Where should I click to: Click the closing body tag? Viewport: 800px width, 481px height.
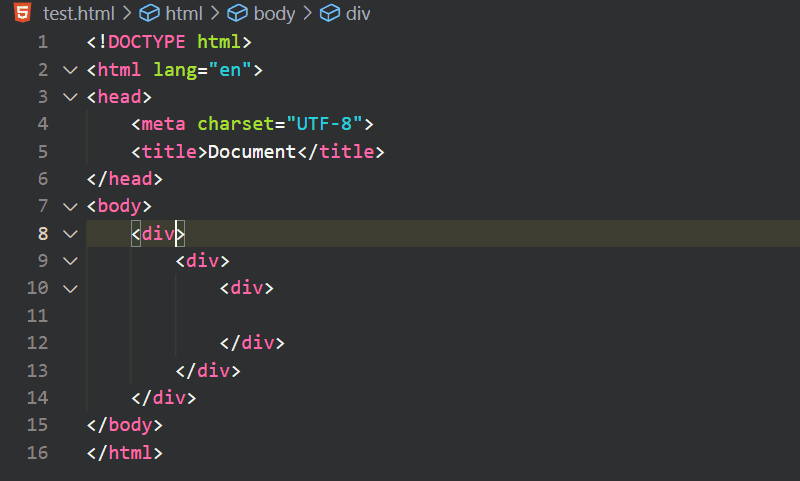124,425
